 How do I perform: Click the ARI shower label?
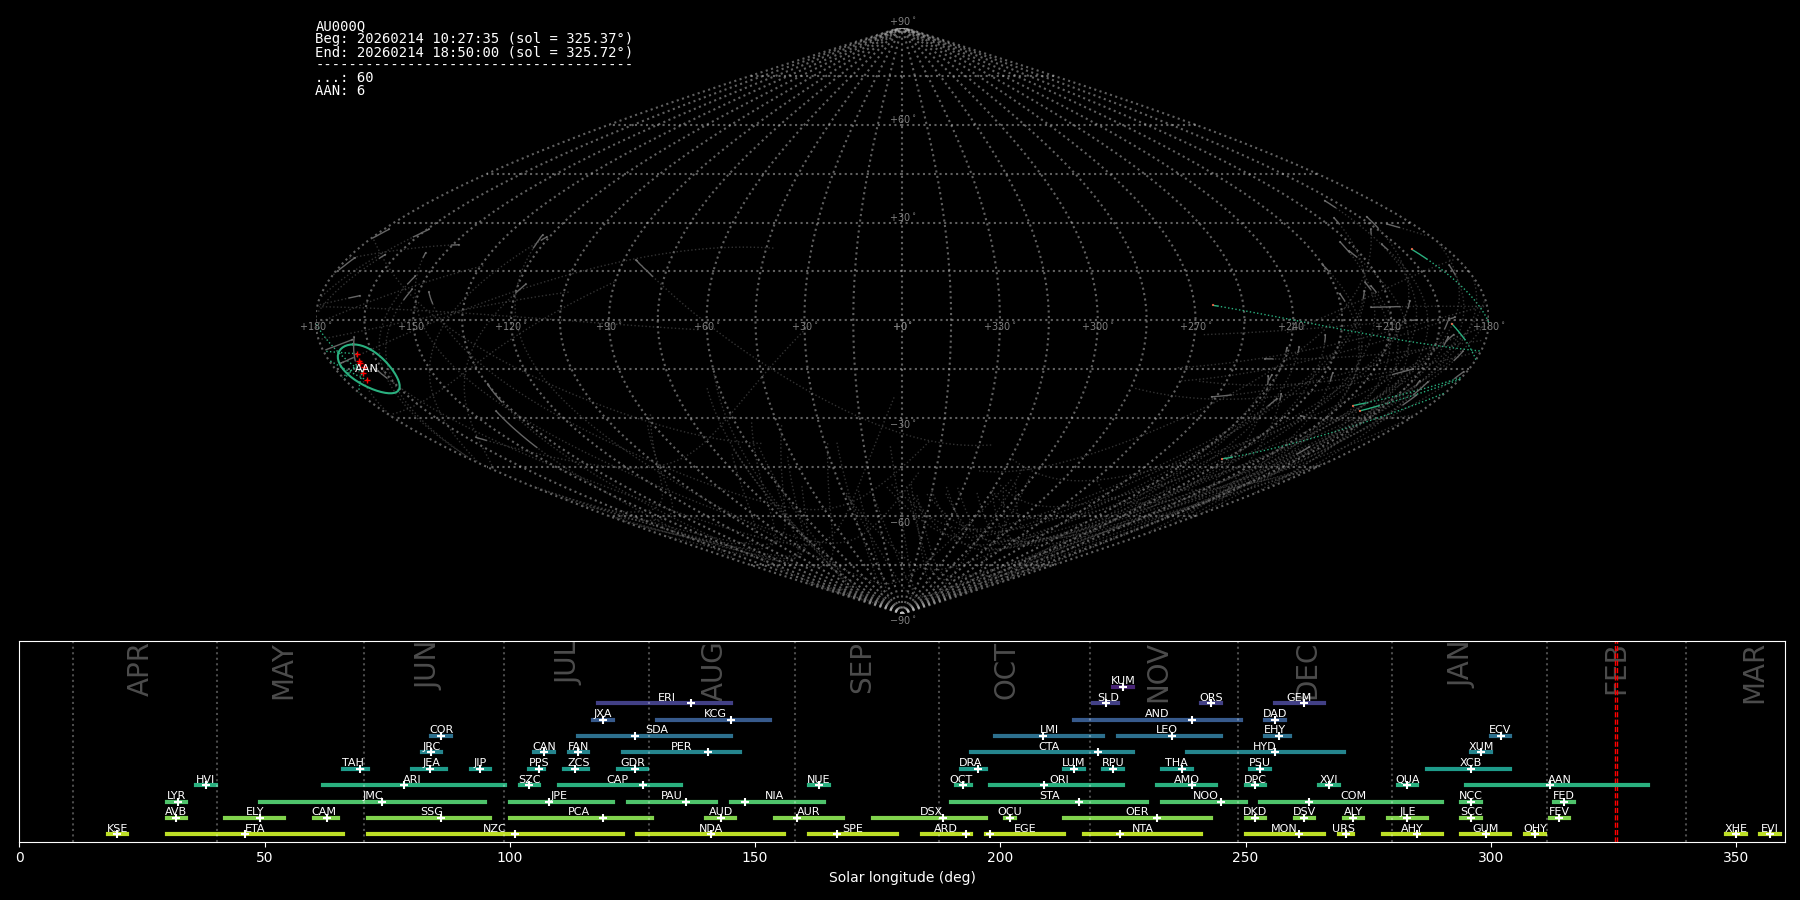pyautogui.click(x=412, y=780)
